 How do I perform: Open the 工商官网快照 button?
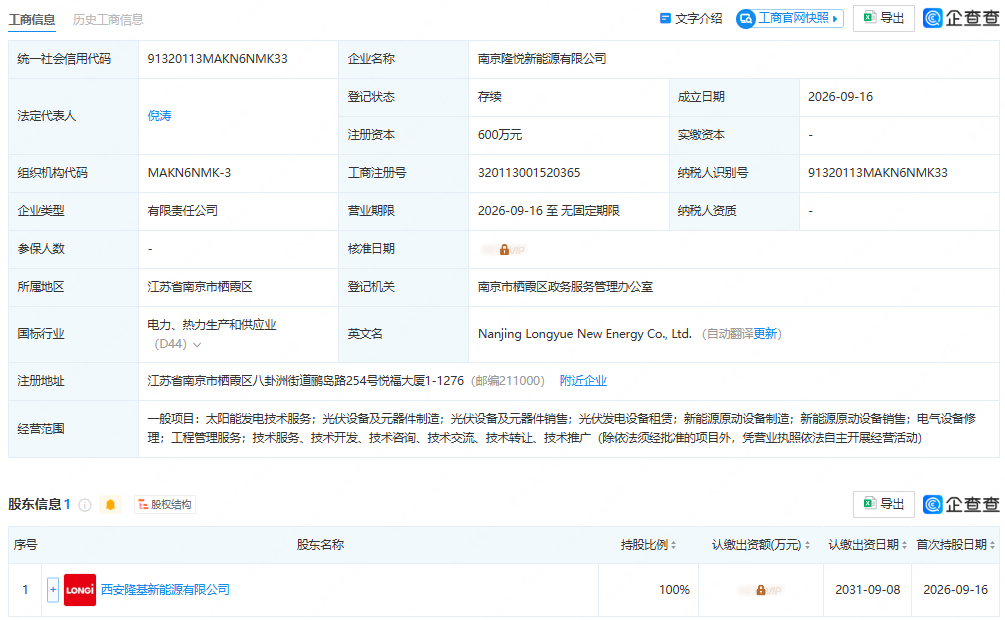coord(790,19)
